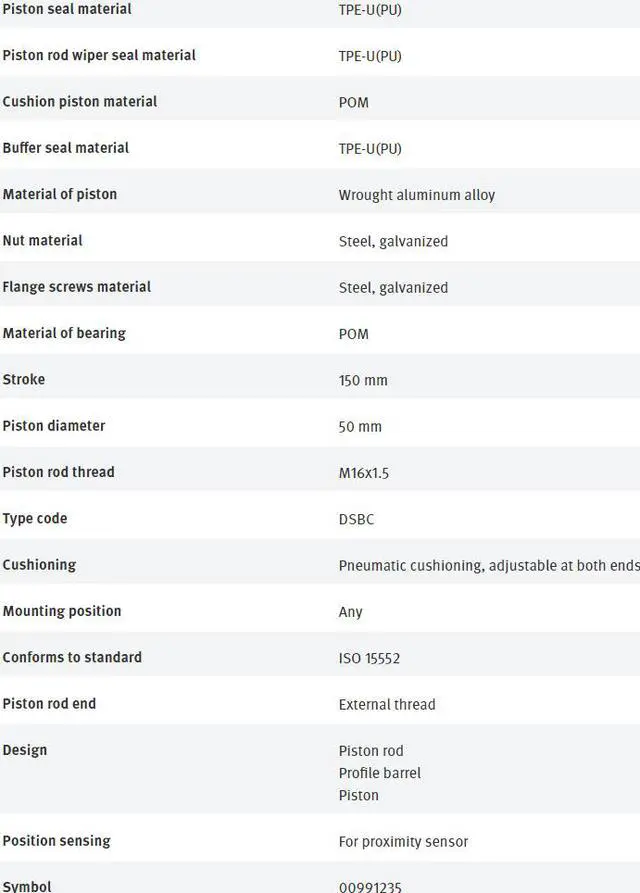Select the "Buffer seal material" label
The height and width of the screenshot is (893, 640).
(x=66, y=148)
